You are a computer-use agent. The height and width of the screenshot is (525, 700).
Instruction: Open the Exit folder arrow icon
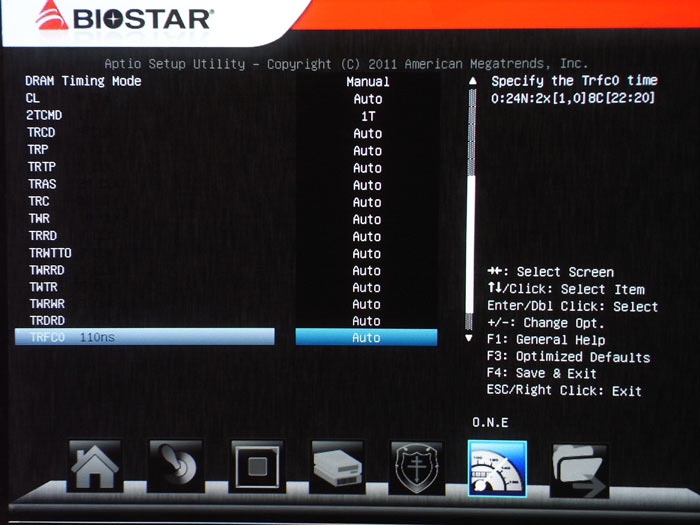click(x=579, y=471)
